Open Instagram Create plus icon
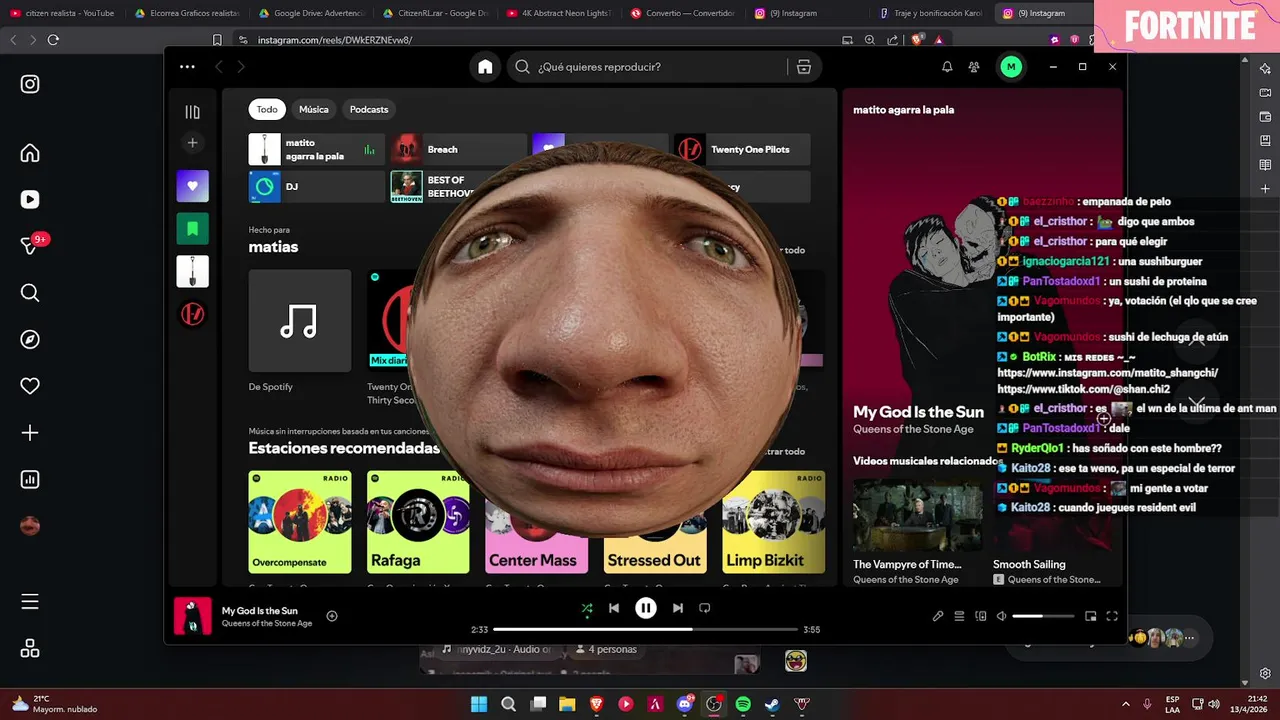Viewport: 1280px width, 720px height. [x=30, y=433]
